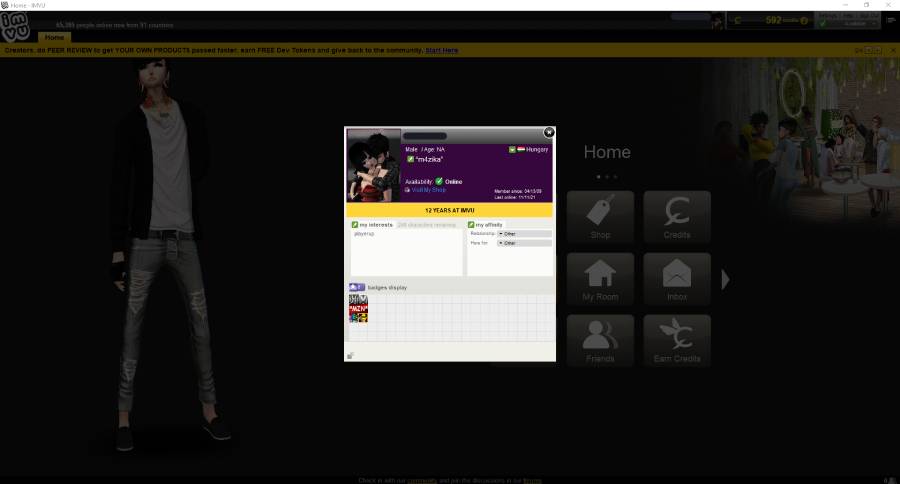
Task: Follow the Start Here link in yellow banner
Action: tap(442, 51)
